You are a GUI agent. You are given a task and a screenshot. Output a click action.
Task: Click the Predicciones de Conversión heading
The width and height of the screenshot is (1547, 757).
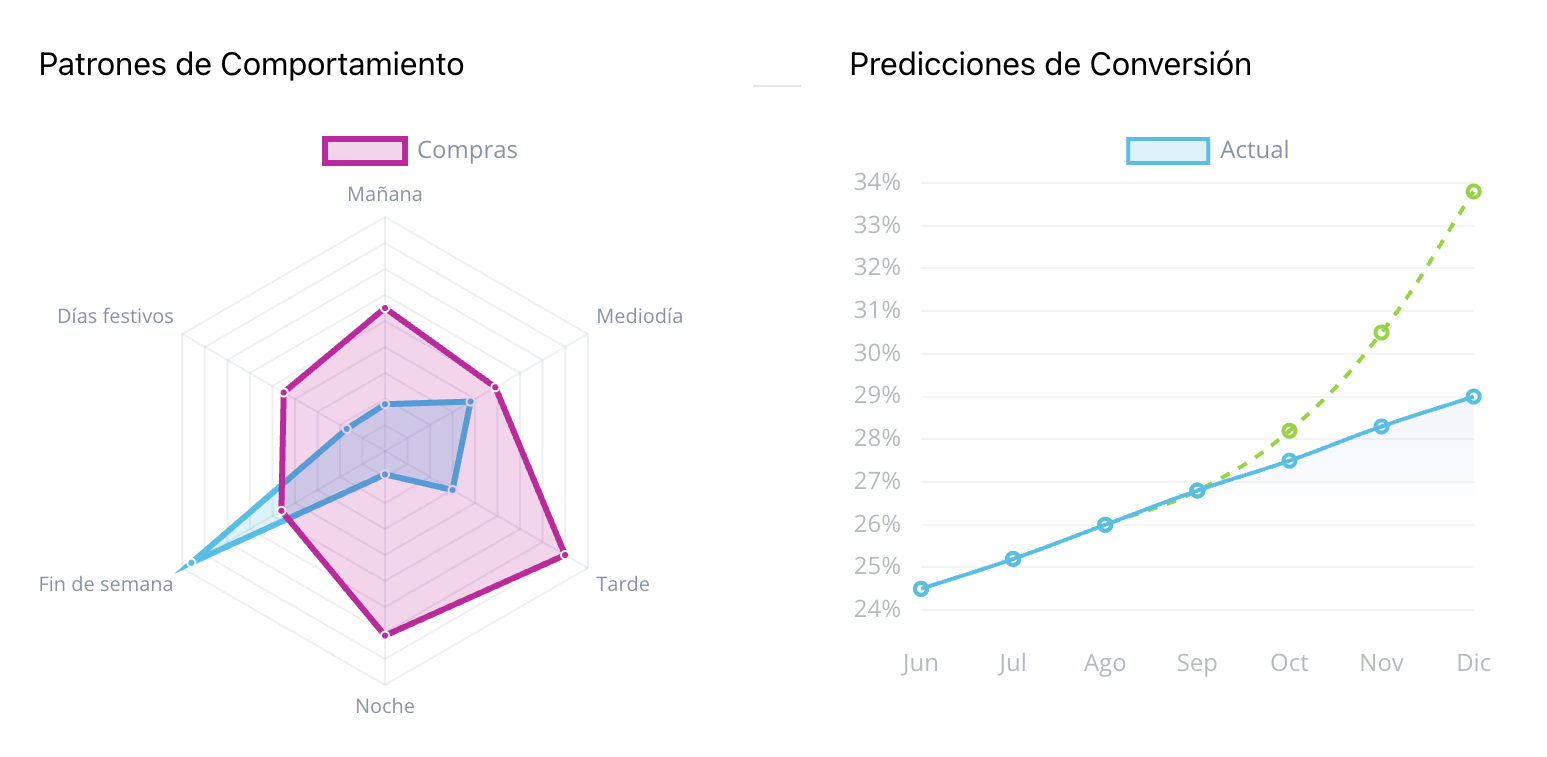tap(1050, 65)
